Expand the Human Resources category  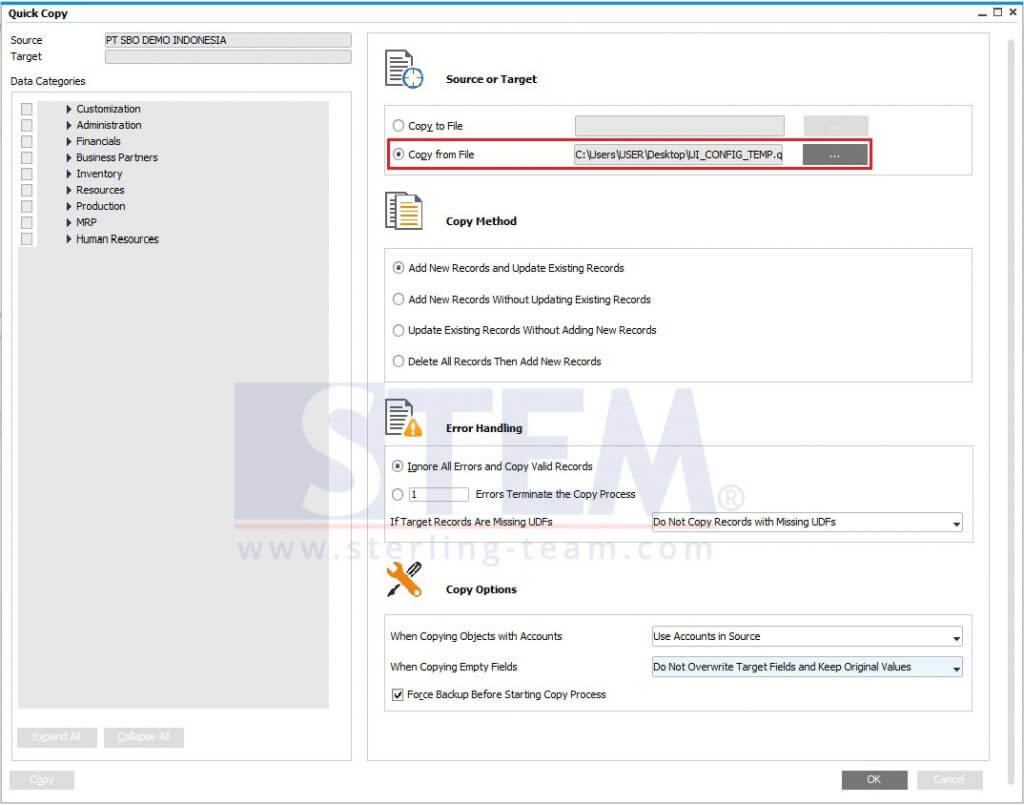[69, 239]
